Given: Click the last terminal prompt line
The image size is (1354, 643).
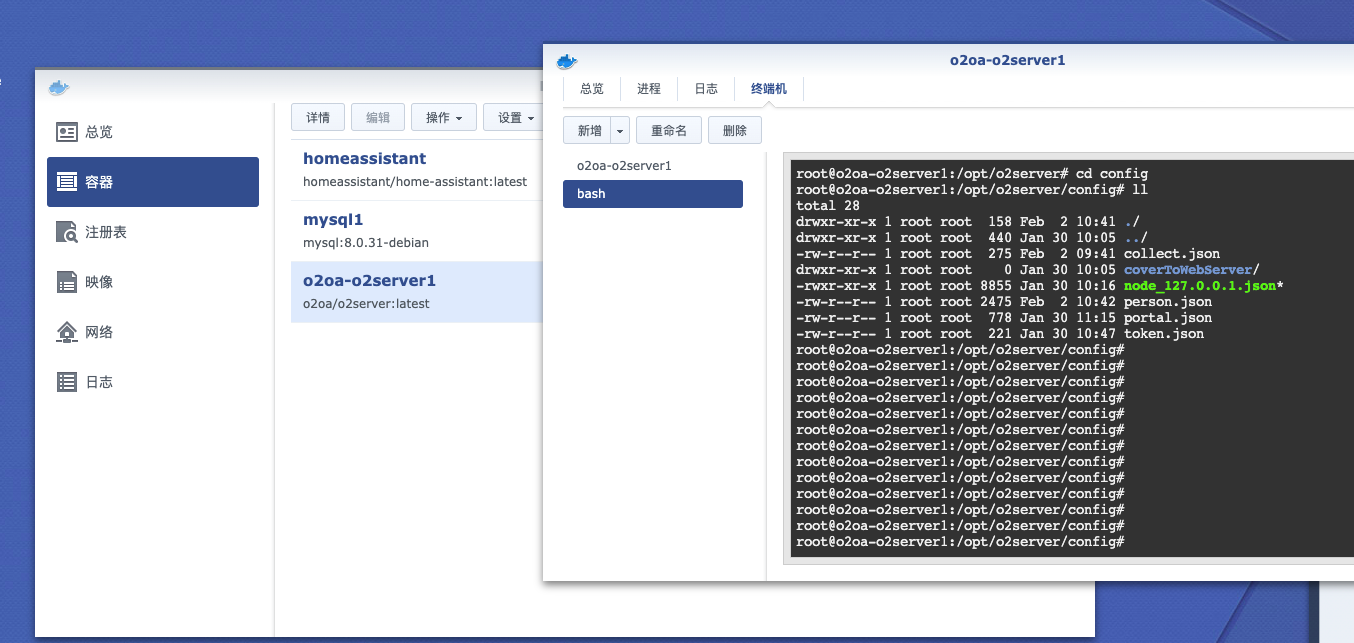Looking at the screenshot, I should pyautogui.click(x=960, y=542).
